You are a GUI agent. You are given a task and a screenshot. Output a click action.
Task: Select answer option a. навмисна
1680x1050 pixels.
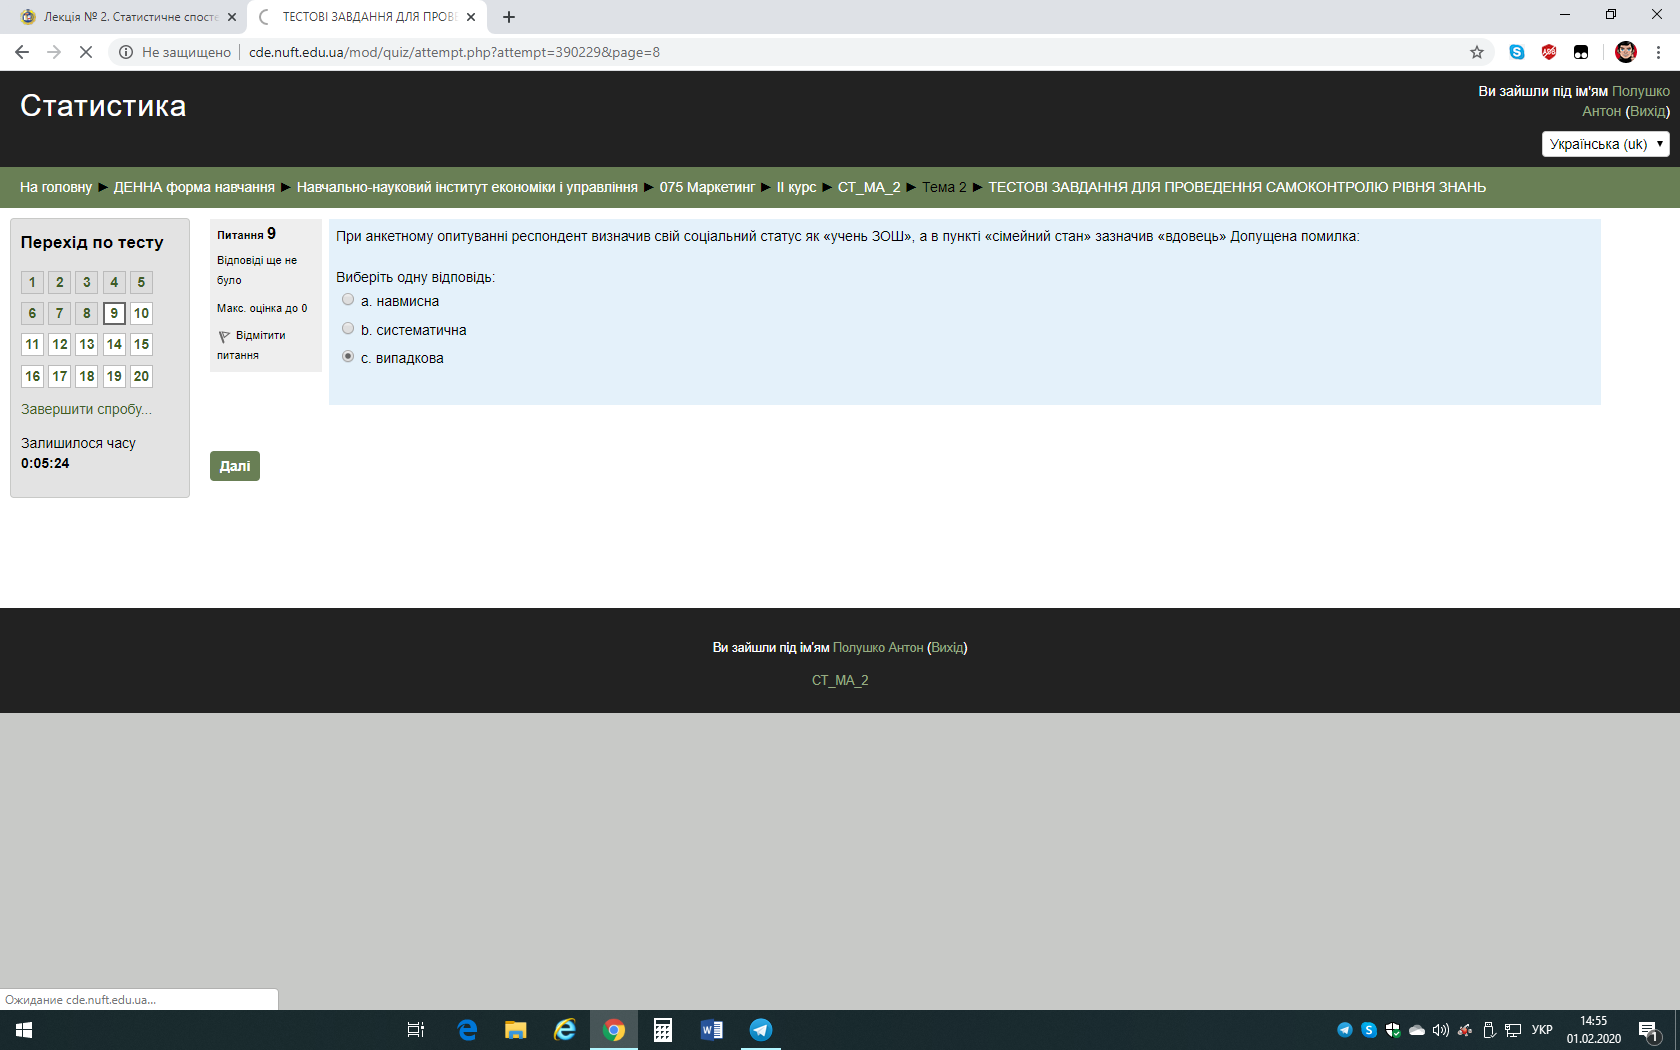coord(348,300)
